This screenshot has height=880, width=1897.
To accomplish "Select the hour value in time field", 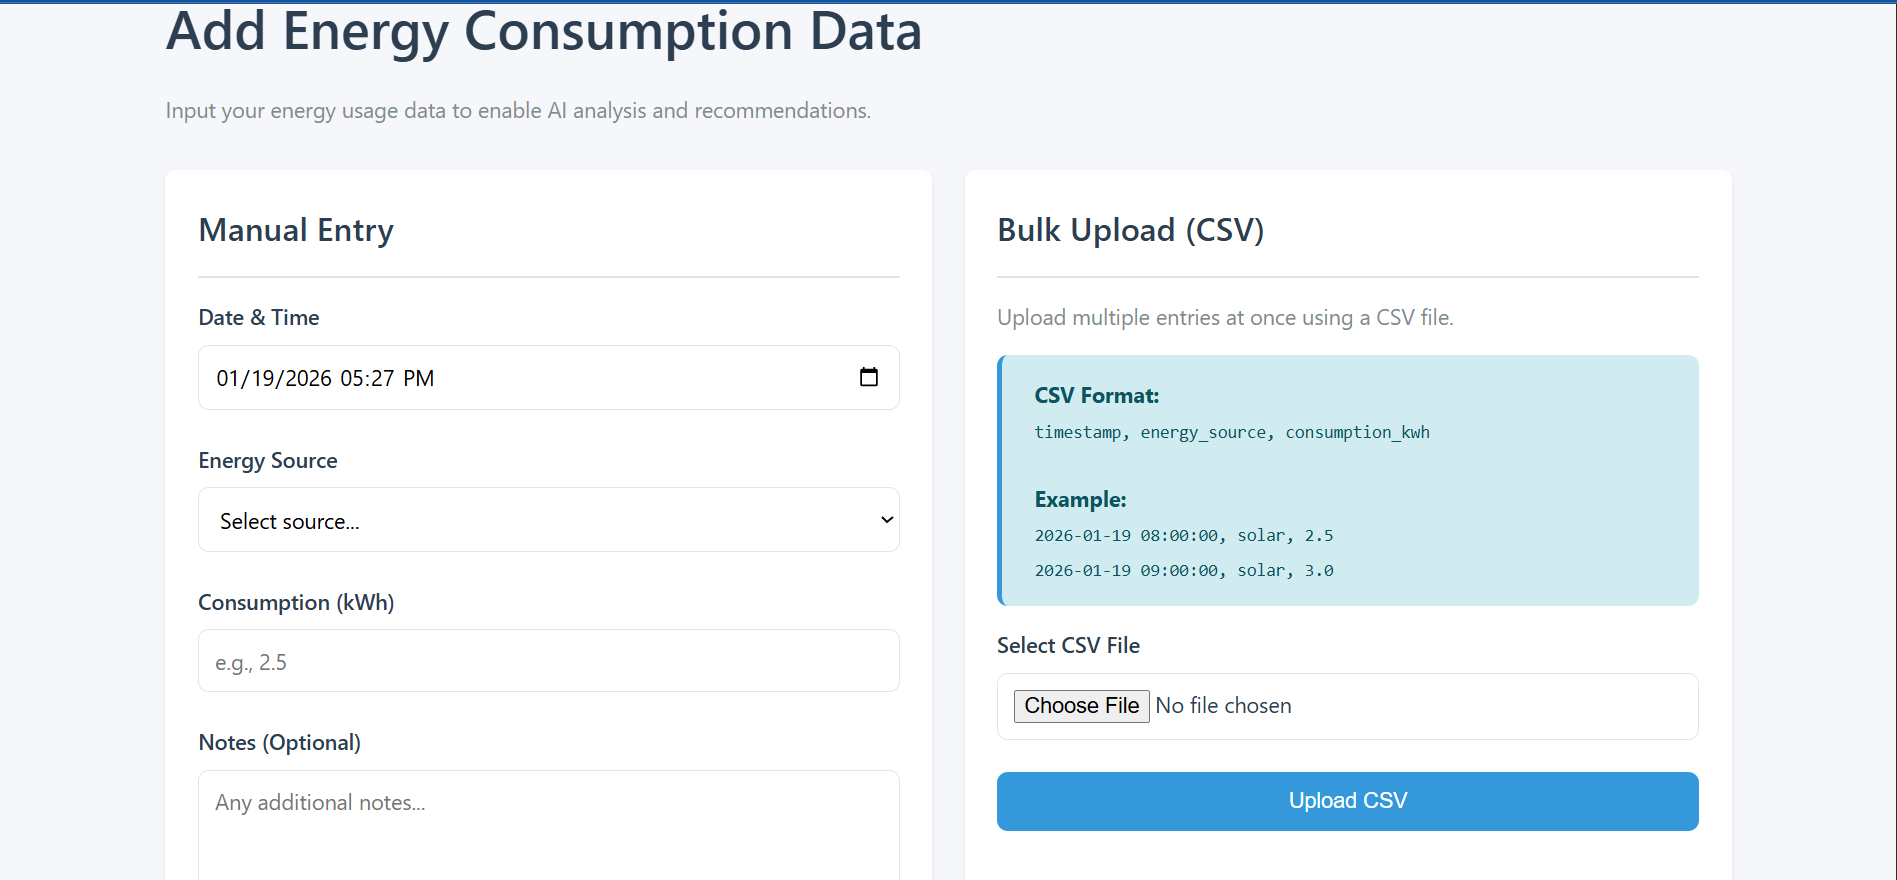I will (x=351, y=379).
